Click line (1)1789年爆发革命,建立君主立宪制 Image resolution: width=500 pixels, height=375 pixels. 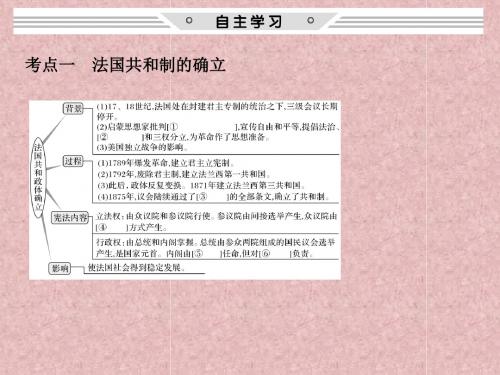[166, 163]
